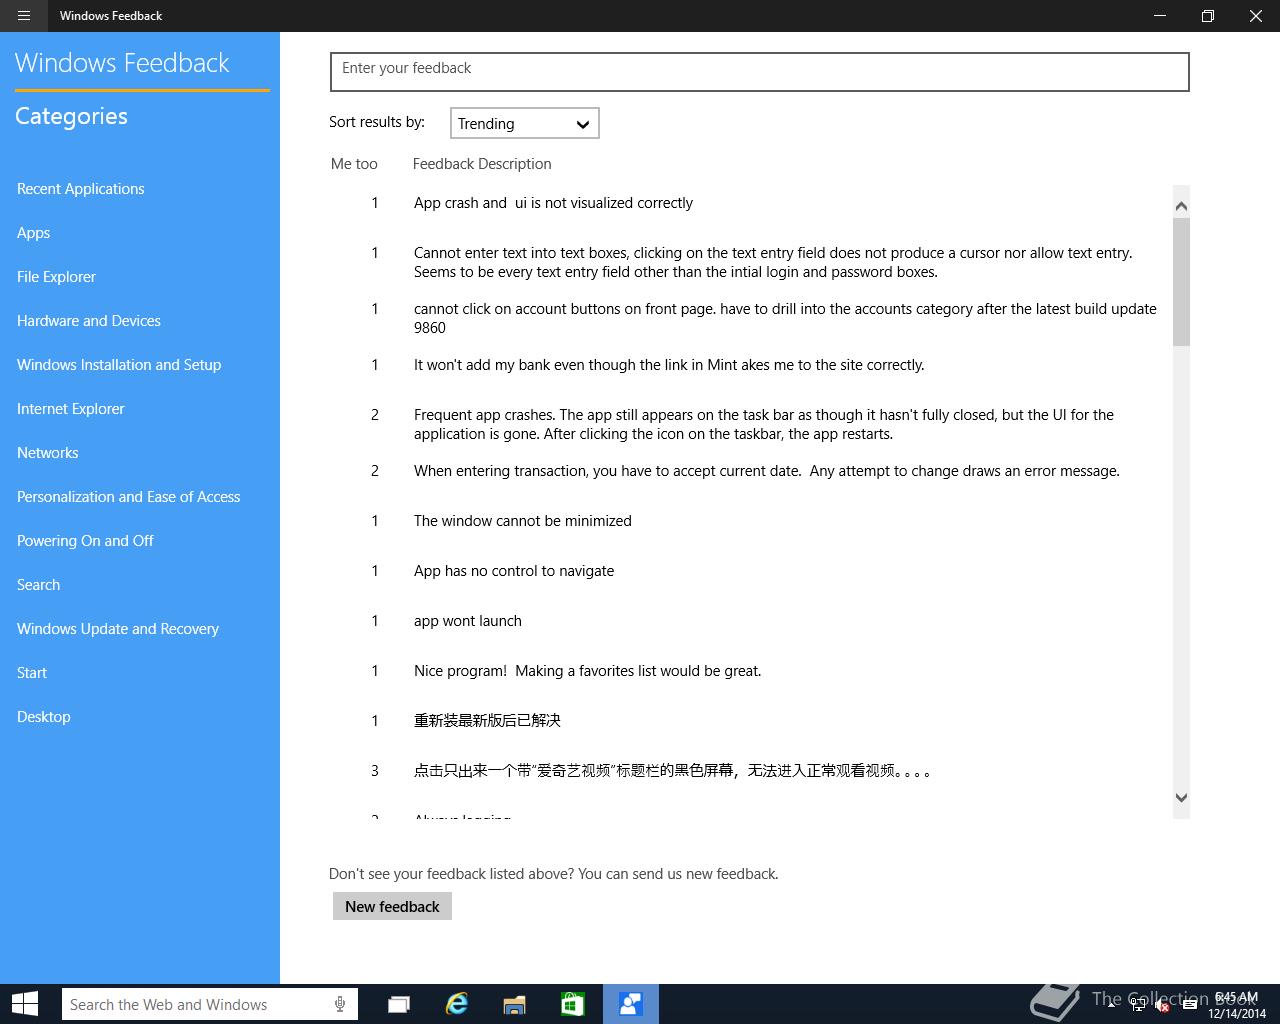Viewport: 1280px width, 1024px height.
Task: Open 'When entering transaction' feedback item
Action: (767, 471)
